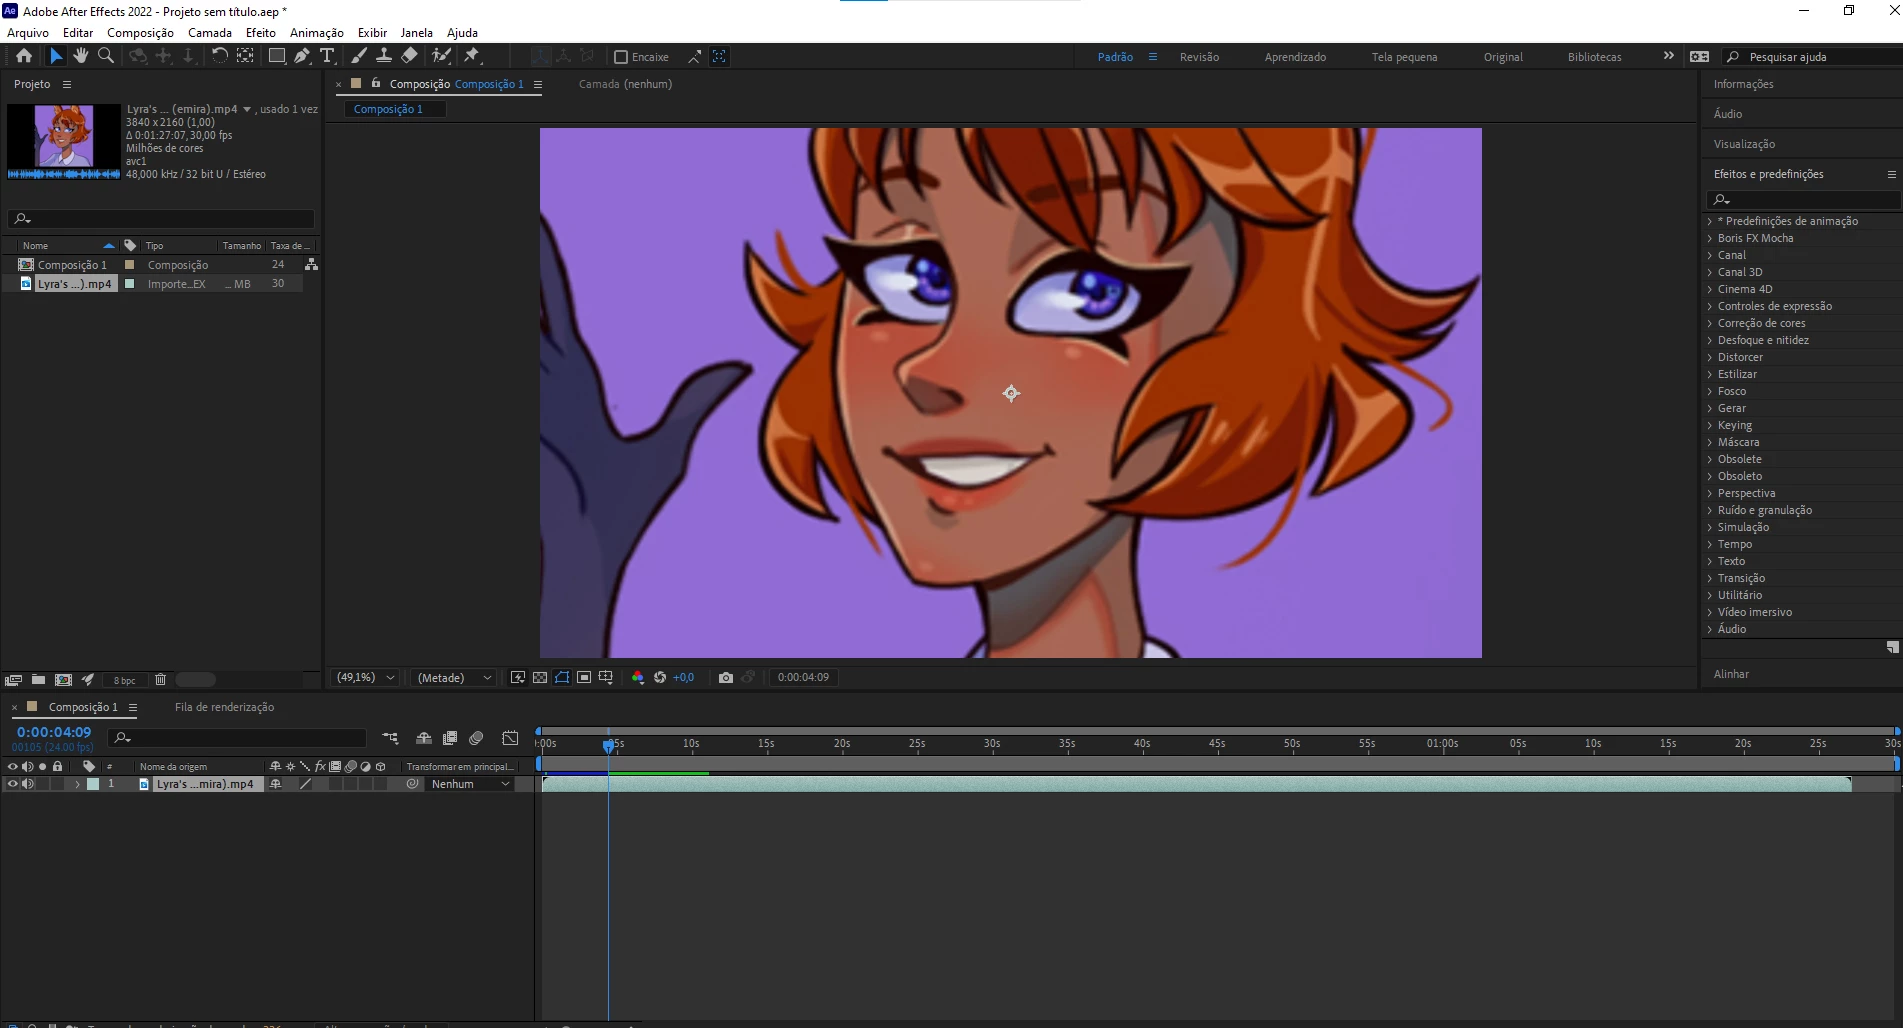The image size is (1903, 1028).
Task: Toggle lock box for Lyra's layer
Action: point(58,784)
